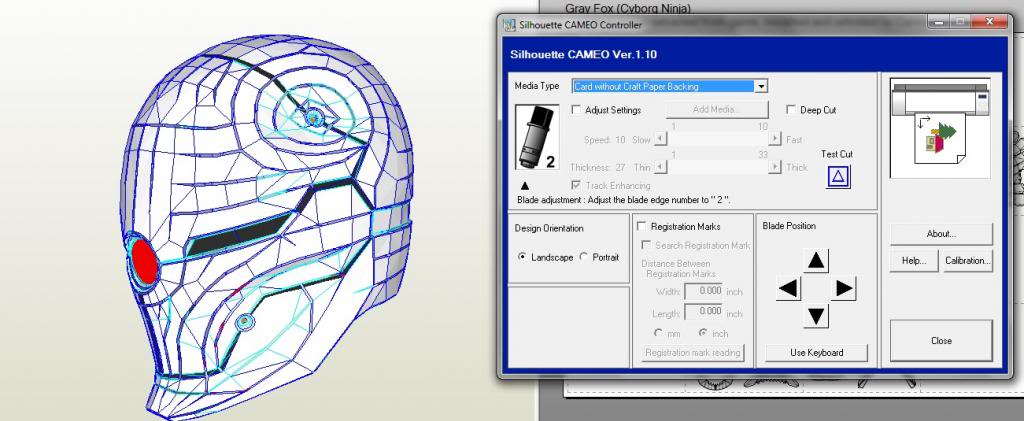Enable the Registration Marks checkbox
This screenshot has width=1024, height=421.
click(641, 226)
